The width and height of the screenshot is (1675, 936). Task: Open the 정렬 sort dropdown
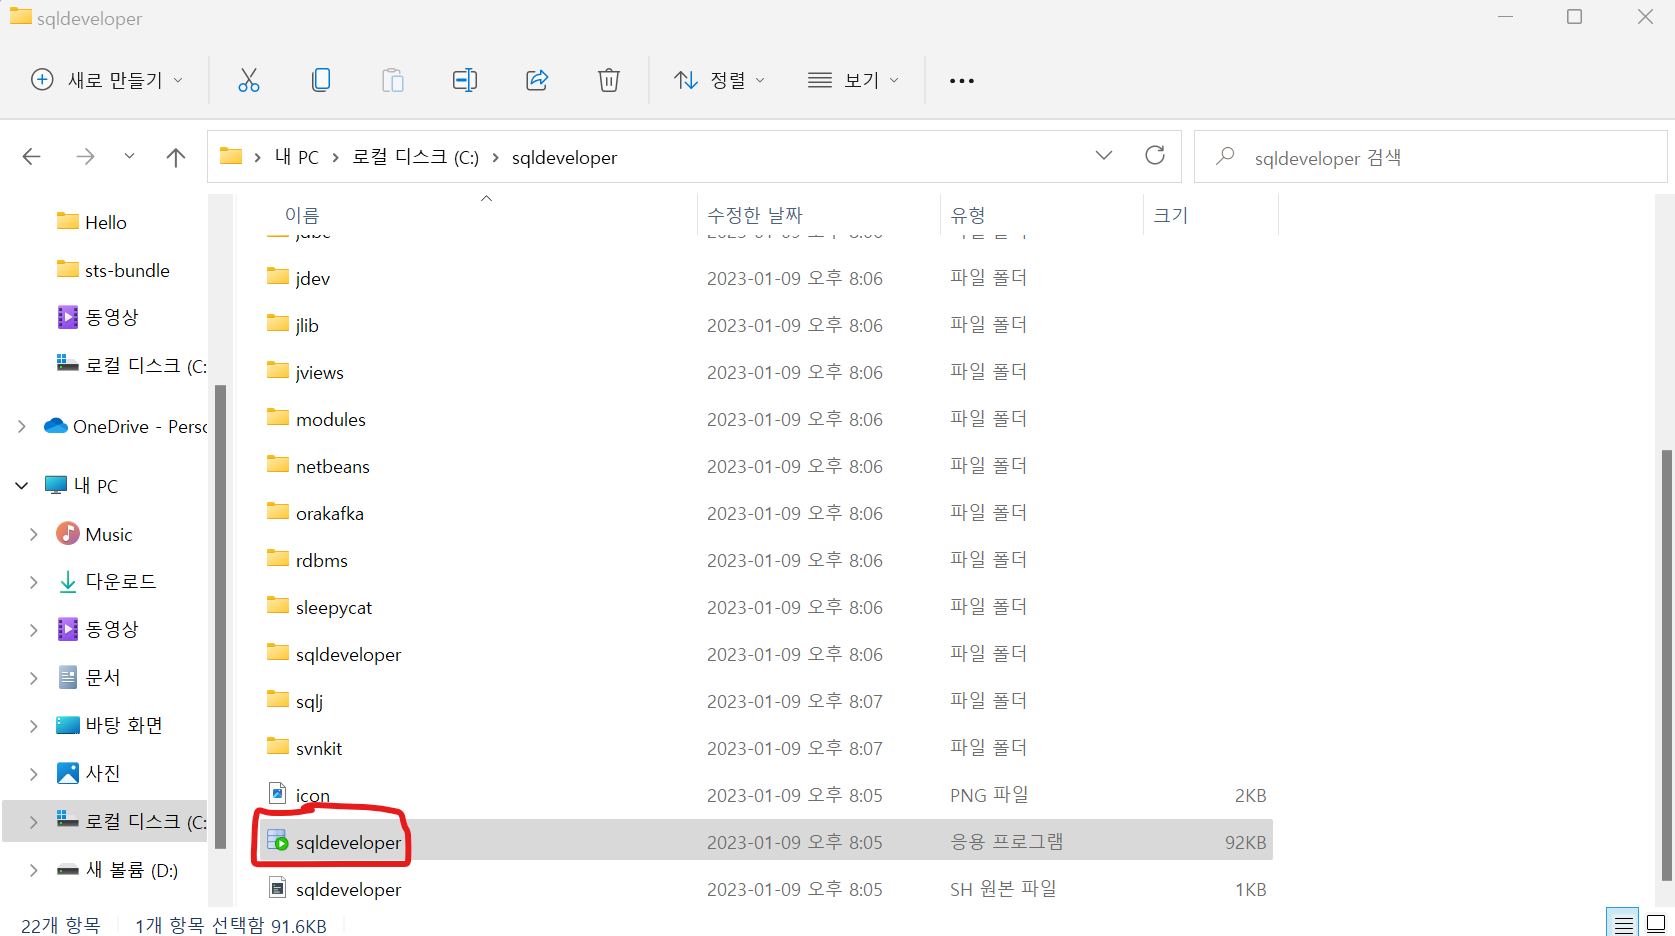pyautogui.click(x=719, y=80)
